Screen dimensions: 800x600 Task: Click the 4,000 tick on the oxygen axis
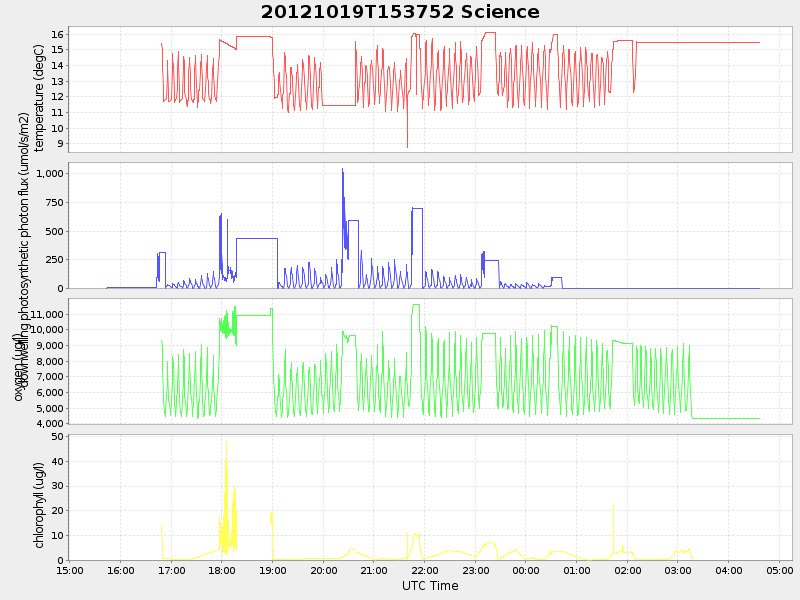pos(49,424)
